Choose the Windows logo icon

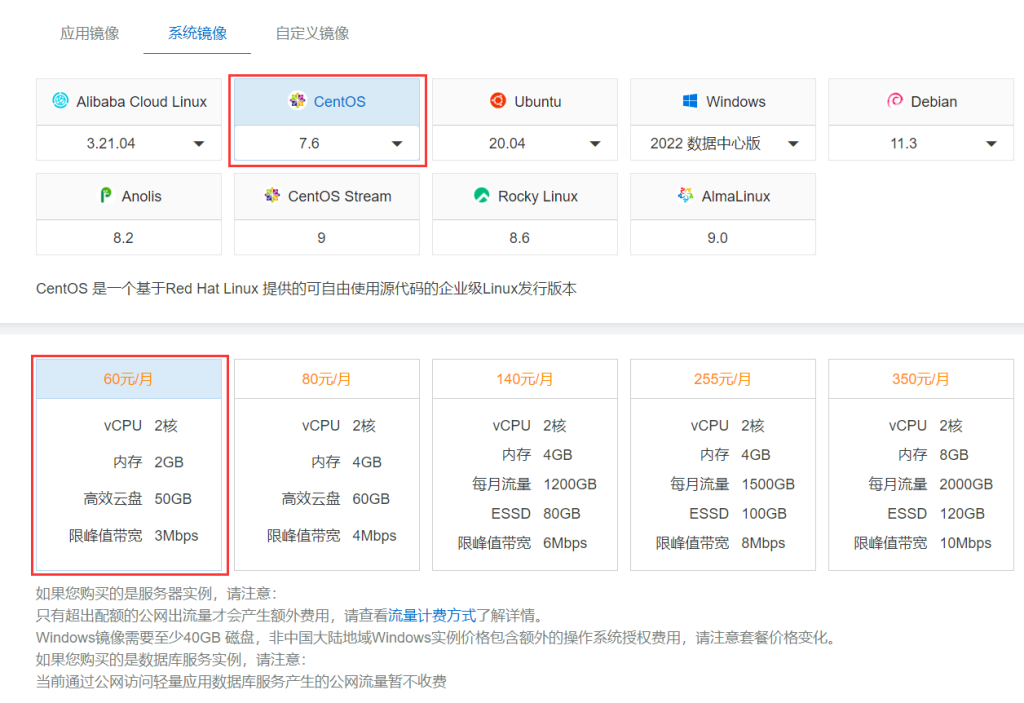pos(690,101)
